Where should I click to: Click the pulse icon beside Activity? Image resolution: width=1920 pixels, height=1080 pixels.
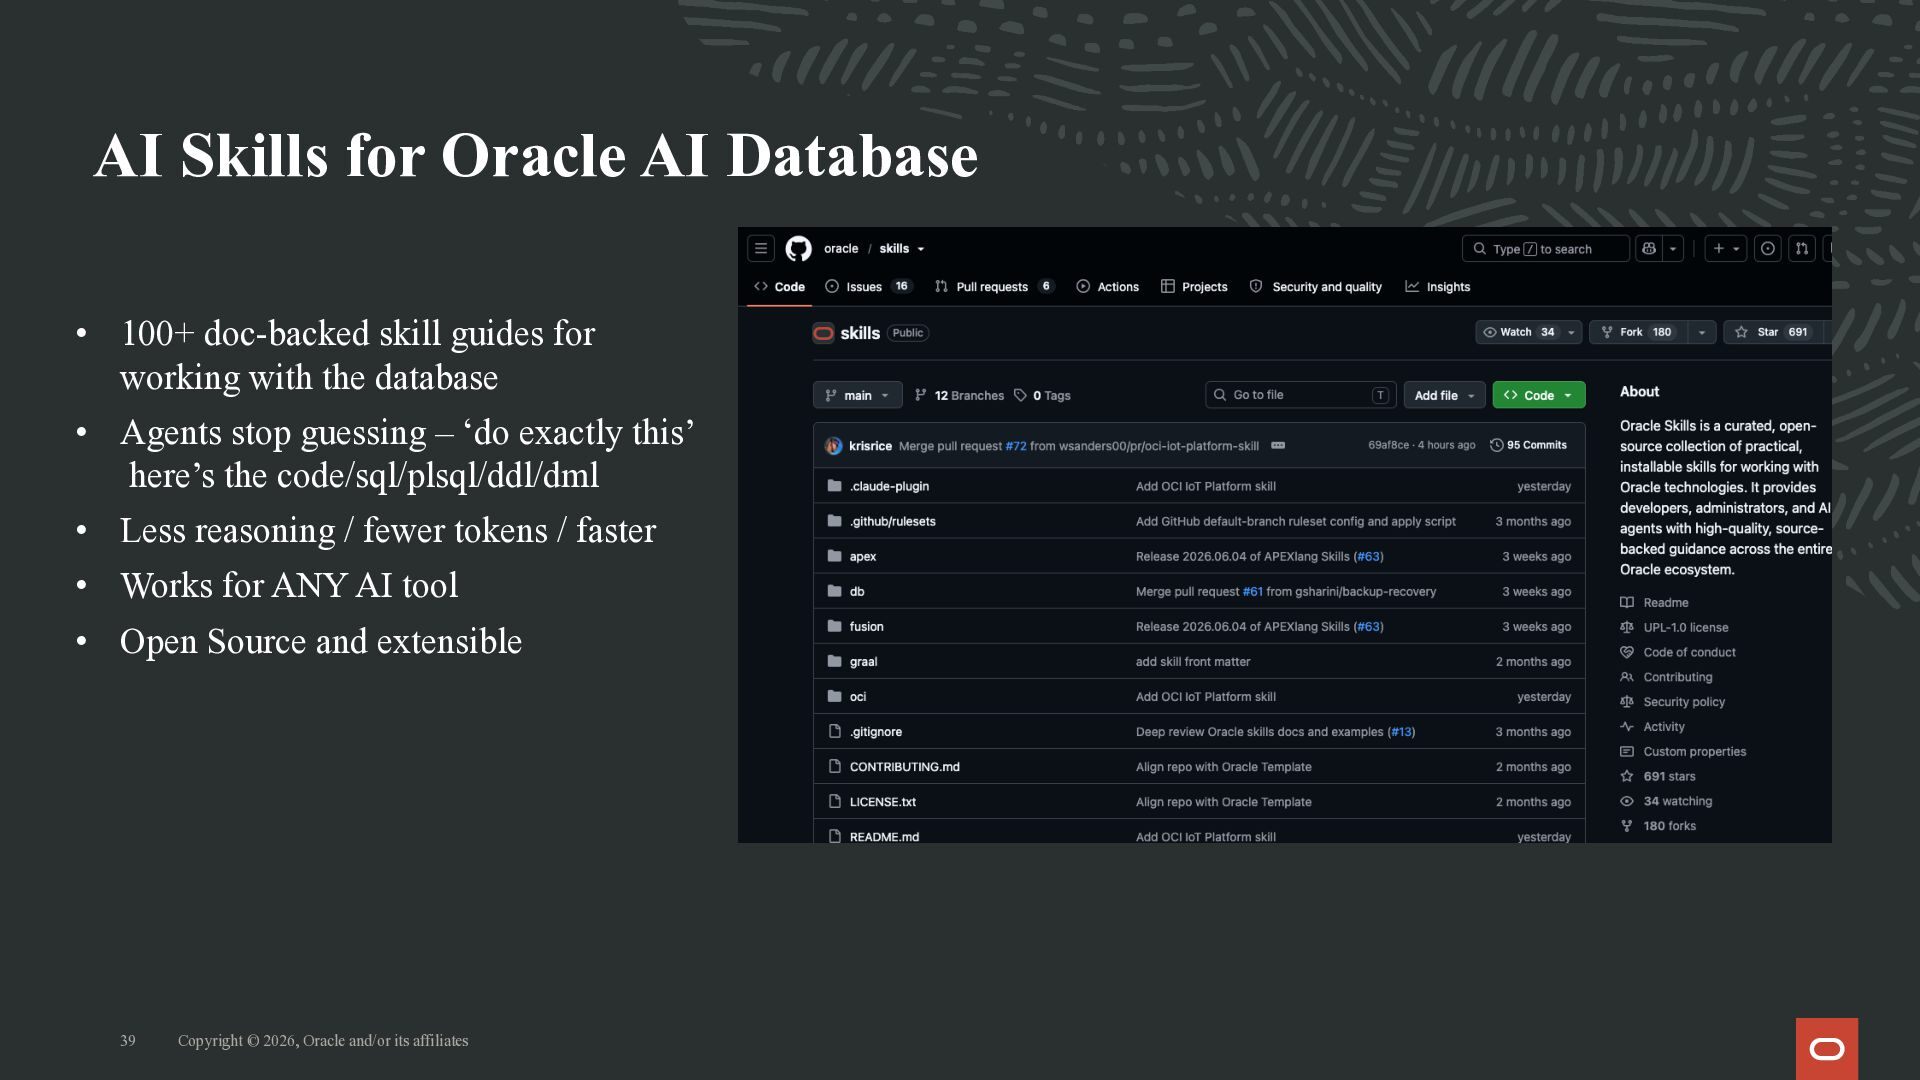[1627, 726]
